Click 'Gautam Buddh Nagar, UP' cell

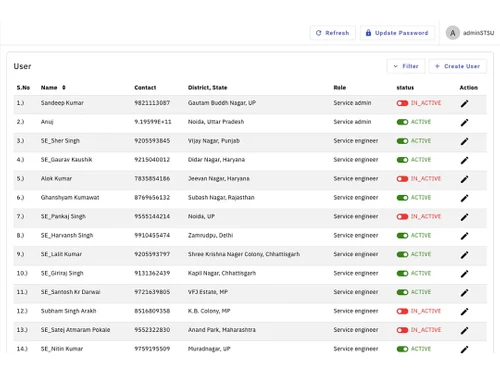pyautogui.click(x=222, y=103)
